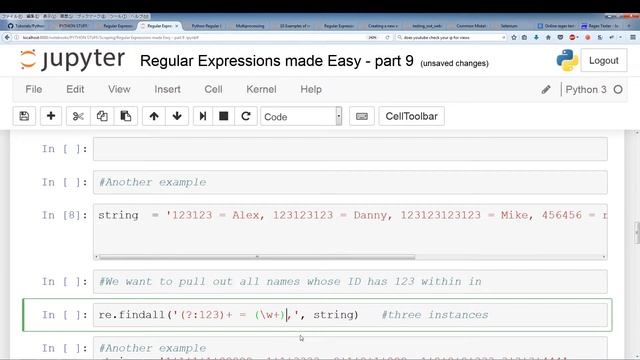Click the Python logo icon
The image size is (640, 360).
(x=567, y=60)
